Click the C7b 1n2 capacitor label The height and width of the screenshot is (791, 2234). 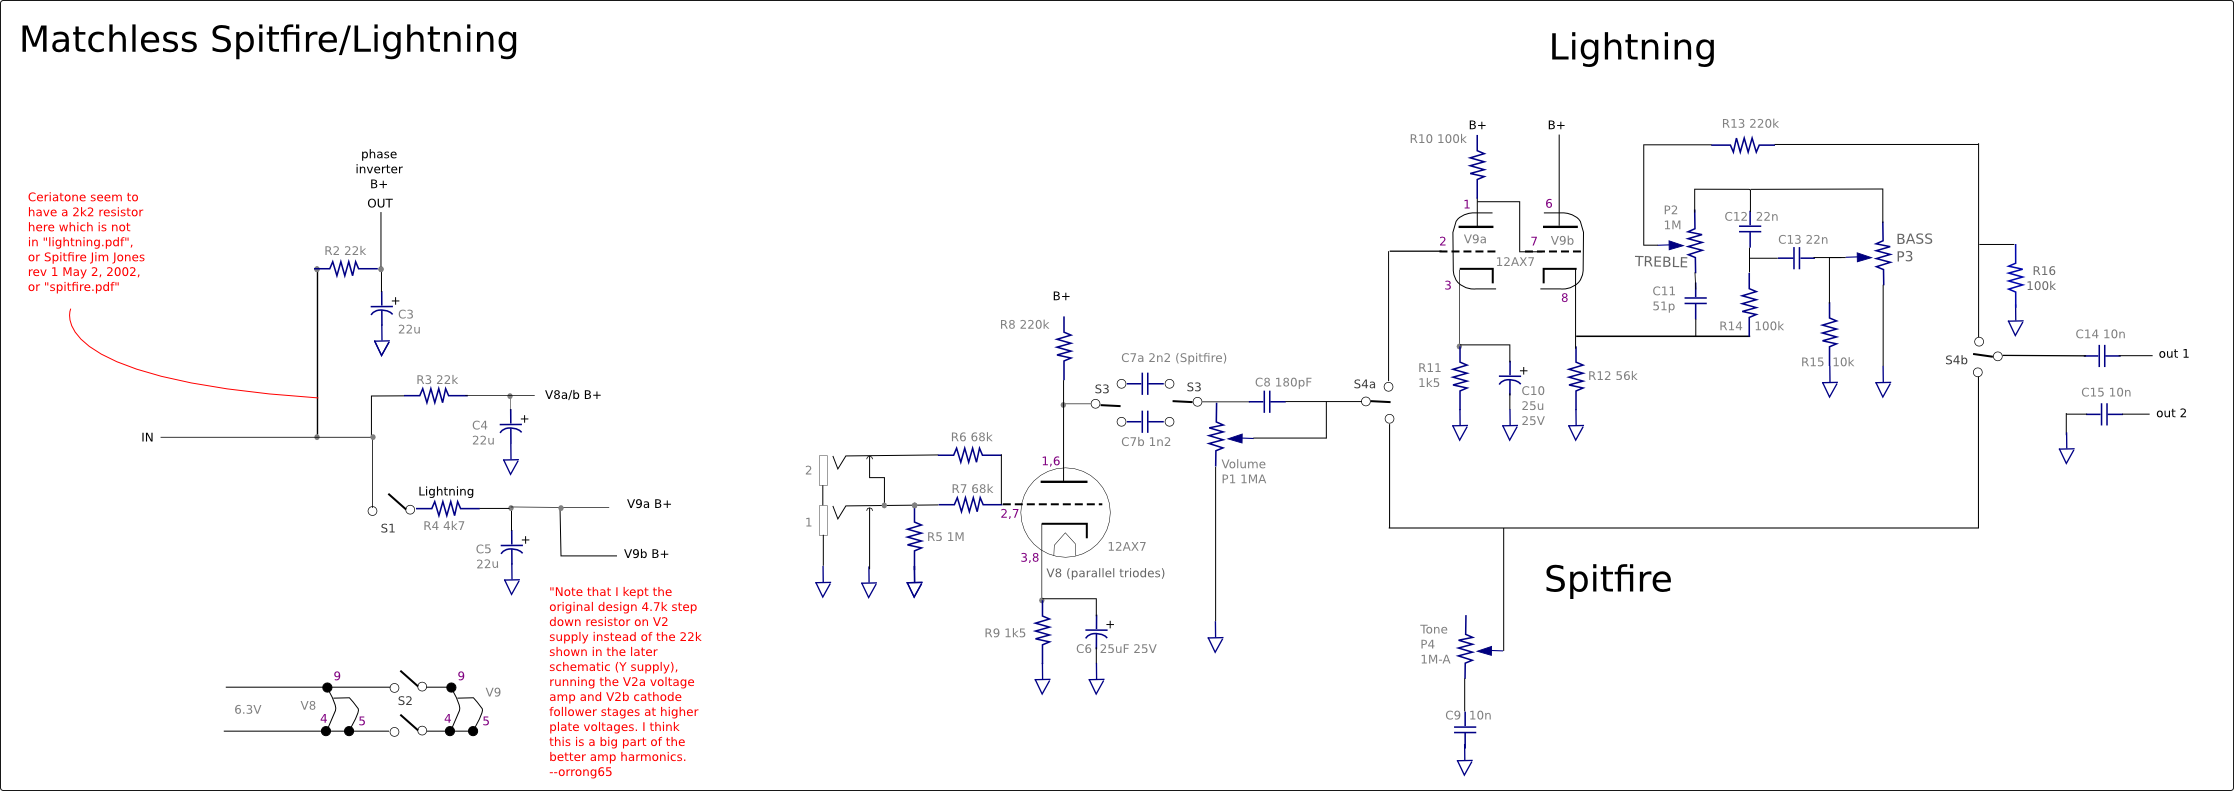(1146, 442)
